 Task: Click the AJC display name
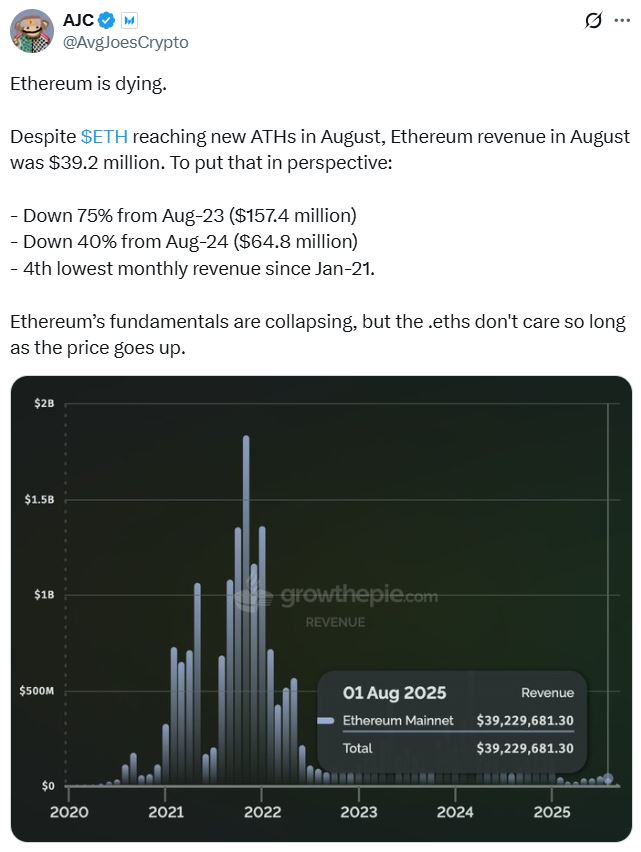(x=78, y=21)
